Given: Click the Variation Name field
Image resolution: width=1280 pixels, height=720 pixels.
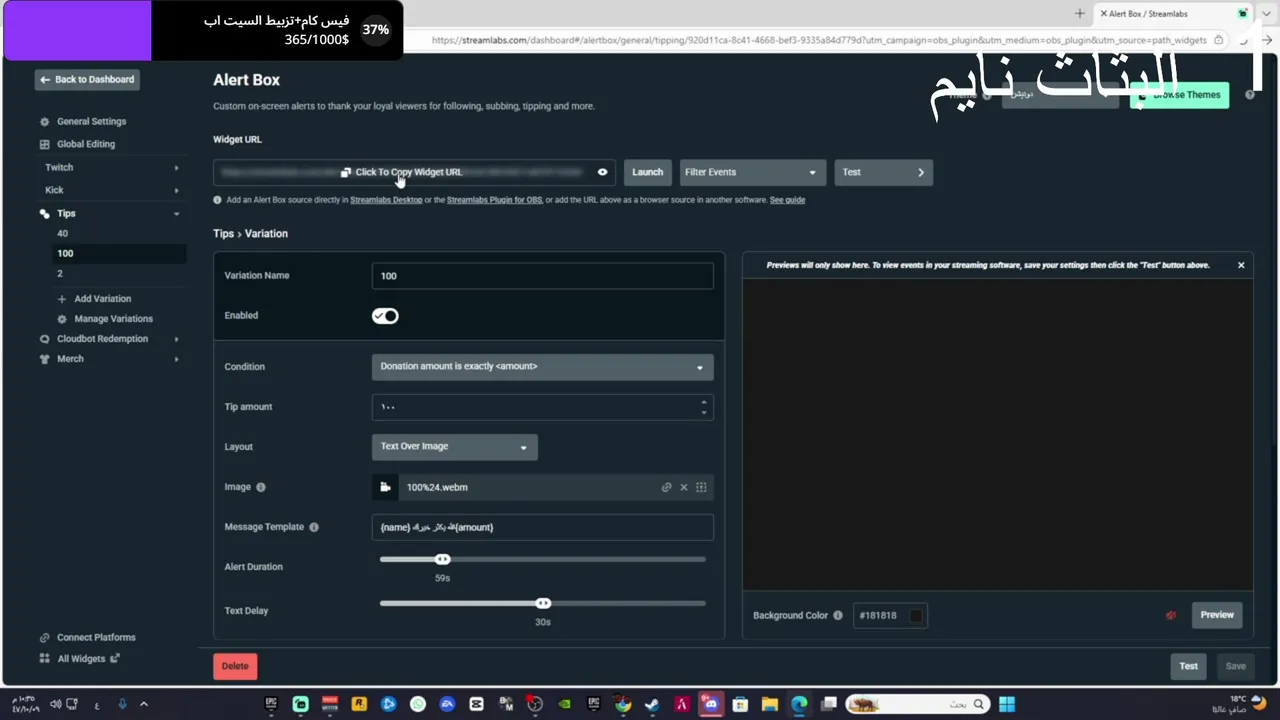Looking at the screenshot, I should 542,276.
